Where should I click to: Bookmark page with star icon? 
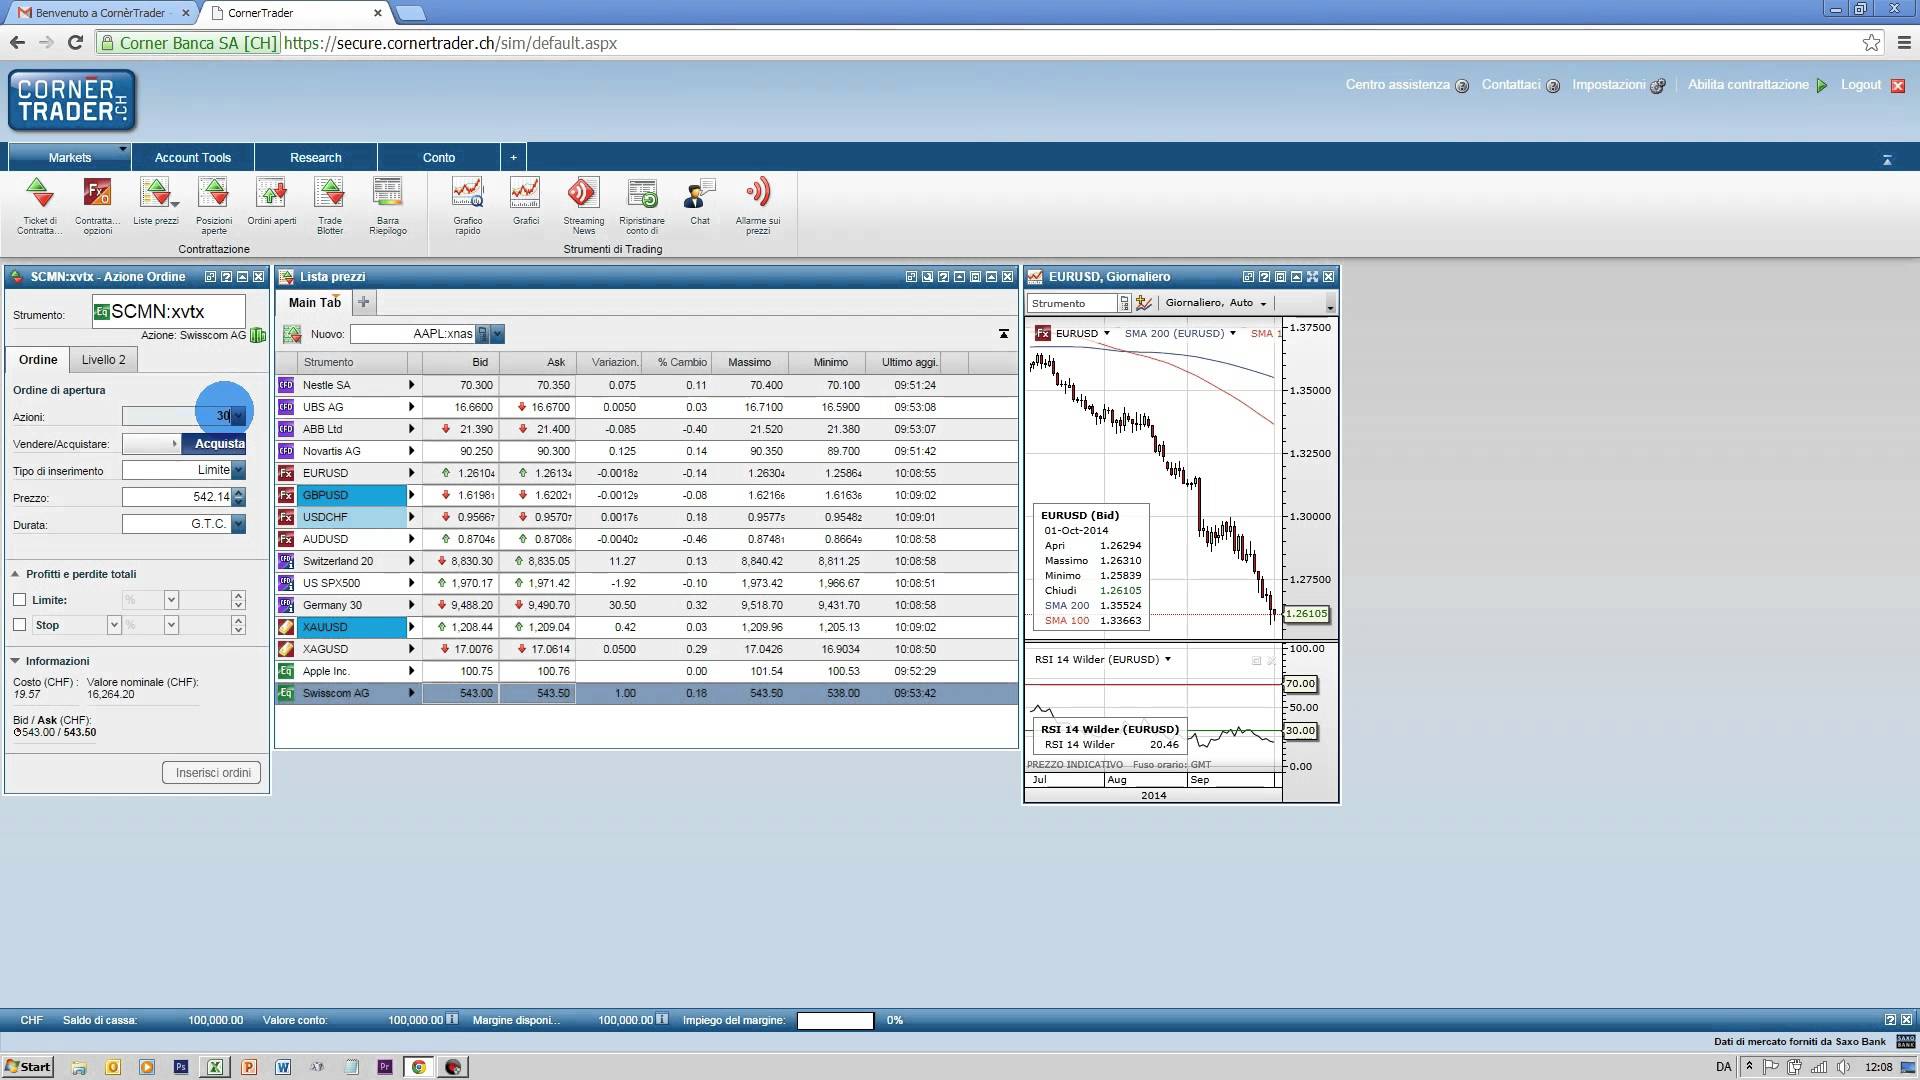(1871, 42)
